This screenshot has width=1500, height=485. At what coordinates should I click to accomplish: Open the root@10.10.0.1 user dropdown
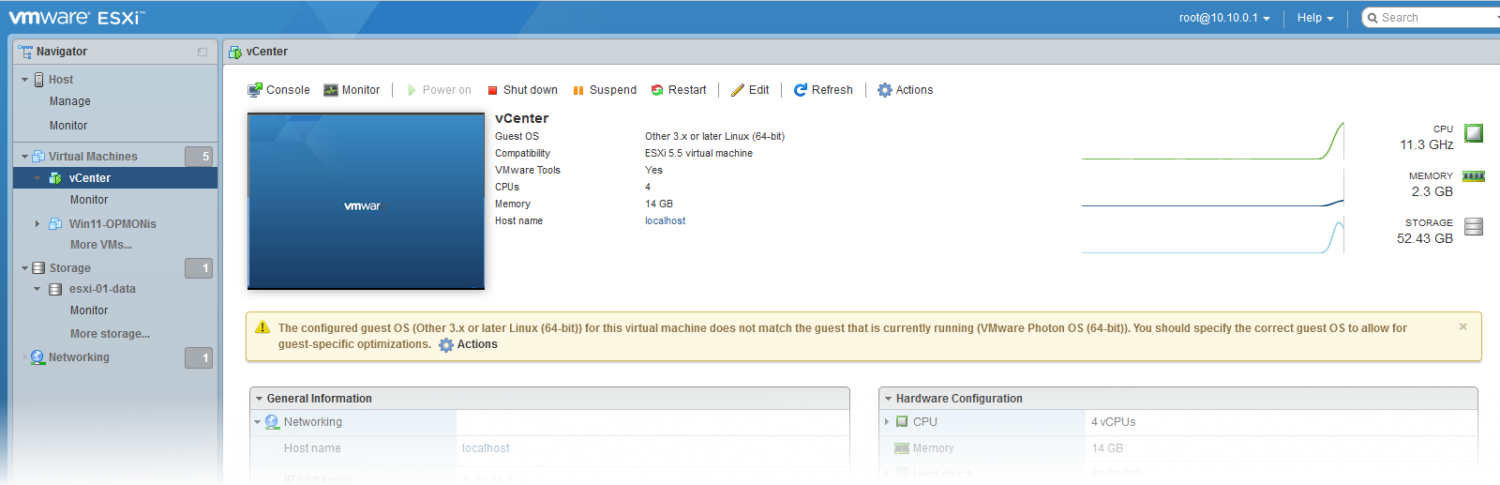pyautogui.click(x=1224, y=18)
